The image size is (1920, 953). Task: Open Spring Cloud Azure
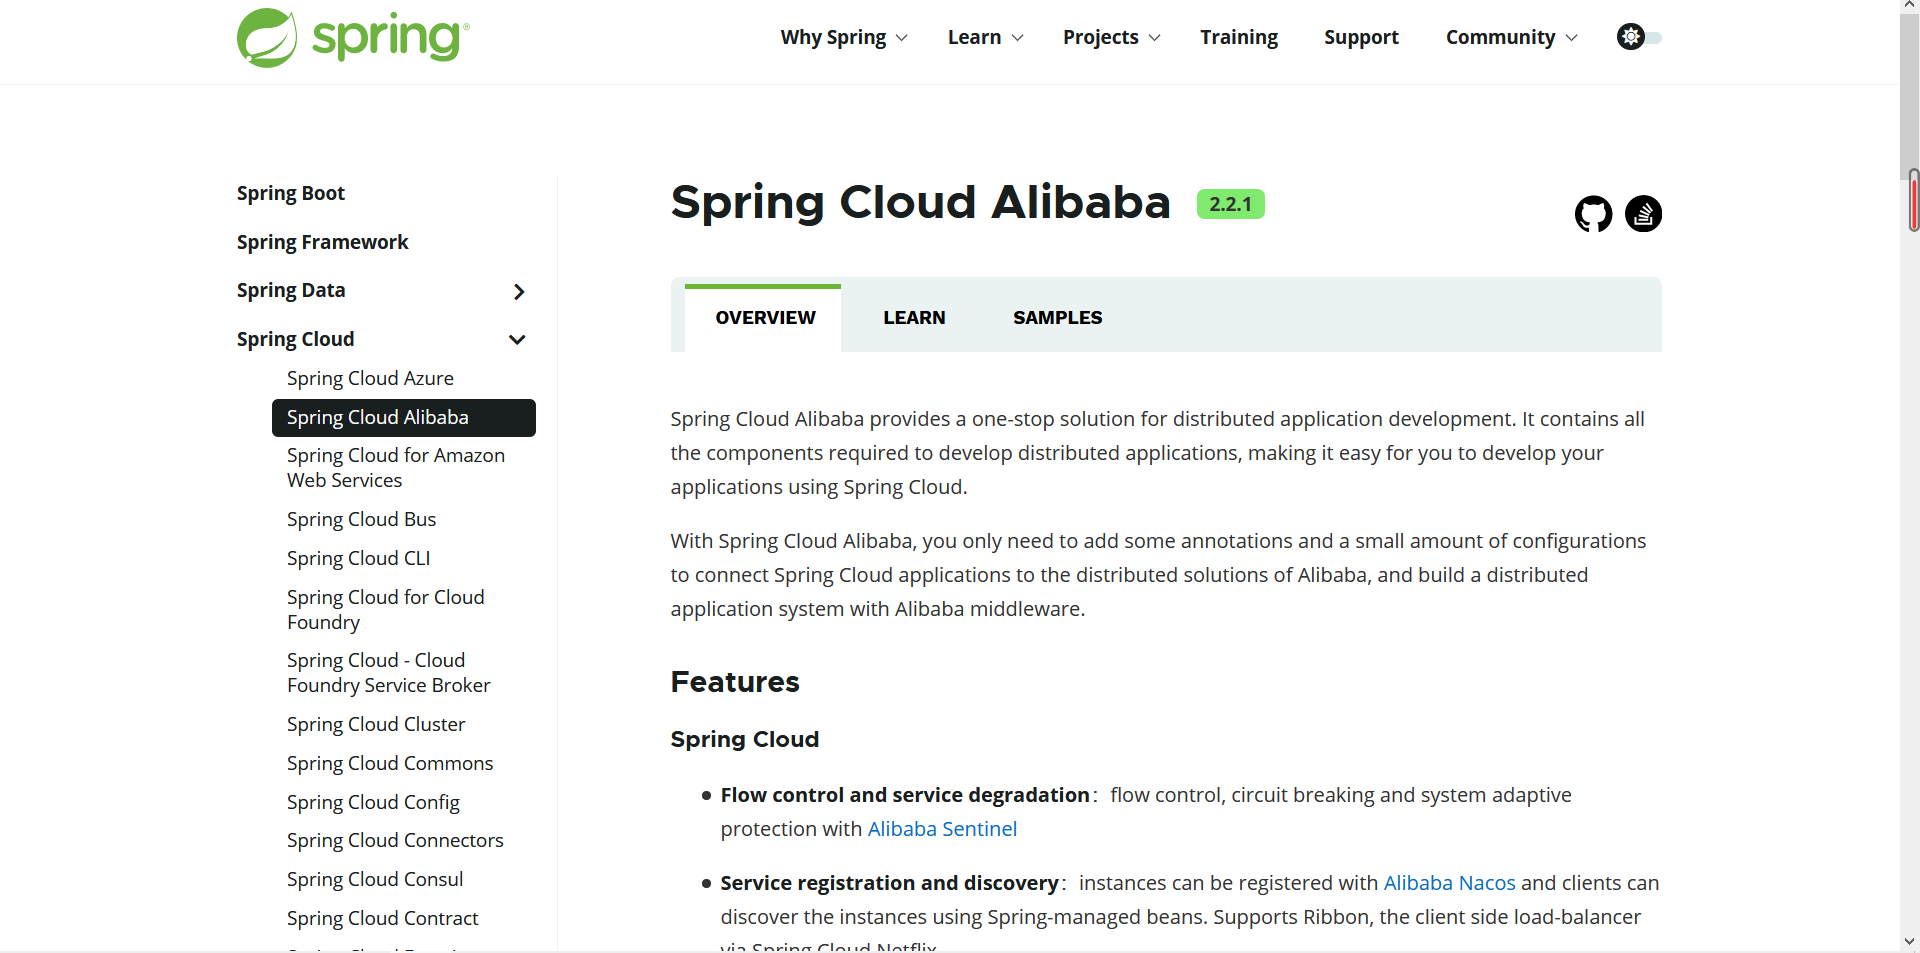tap(370, 378)
